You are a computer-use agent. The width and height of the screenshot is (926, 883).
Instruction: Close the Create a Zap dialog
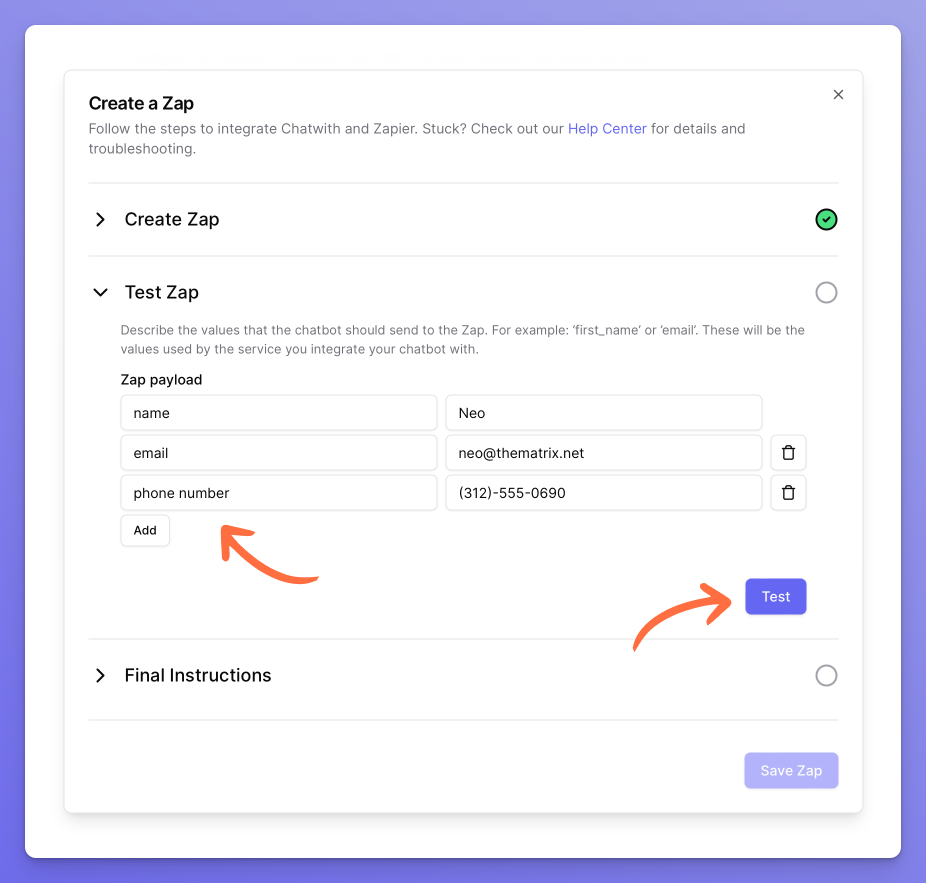tap(838, 95)
